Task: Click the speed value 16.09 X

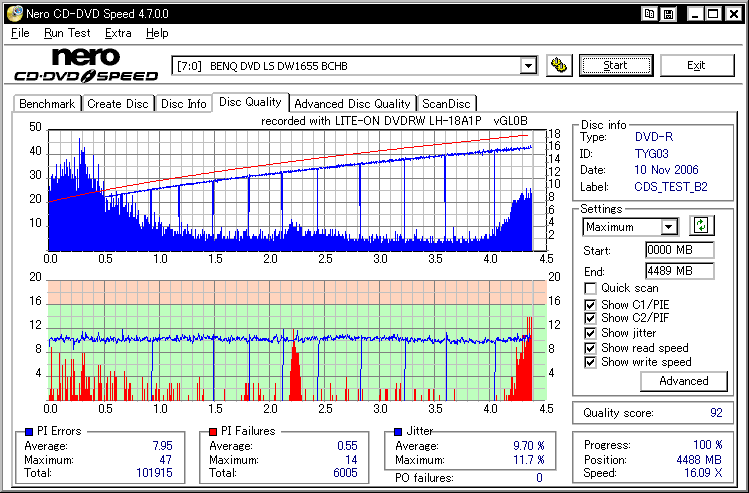Action: (x=703, y=473)
